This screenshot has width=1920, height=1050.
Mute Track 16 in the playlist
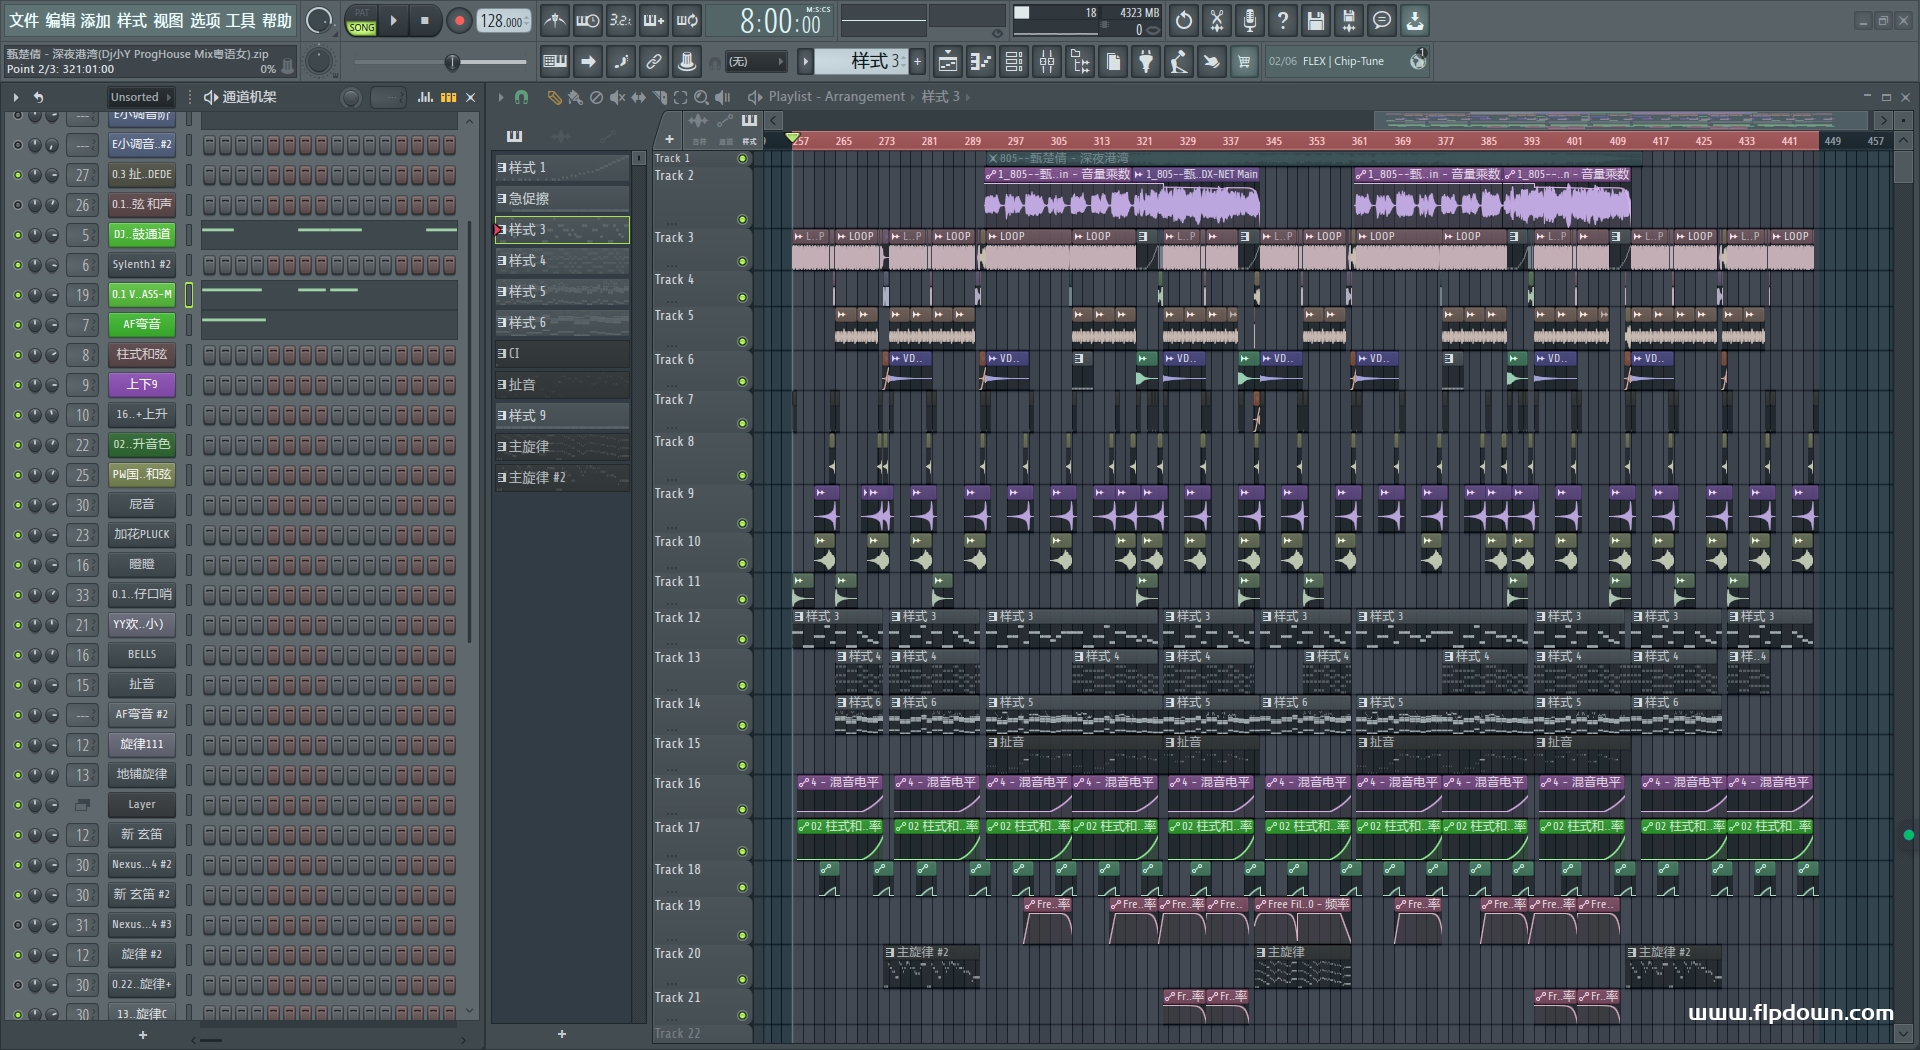(x=742, y=810)
